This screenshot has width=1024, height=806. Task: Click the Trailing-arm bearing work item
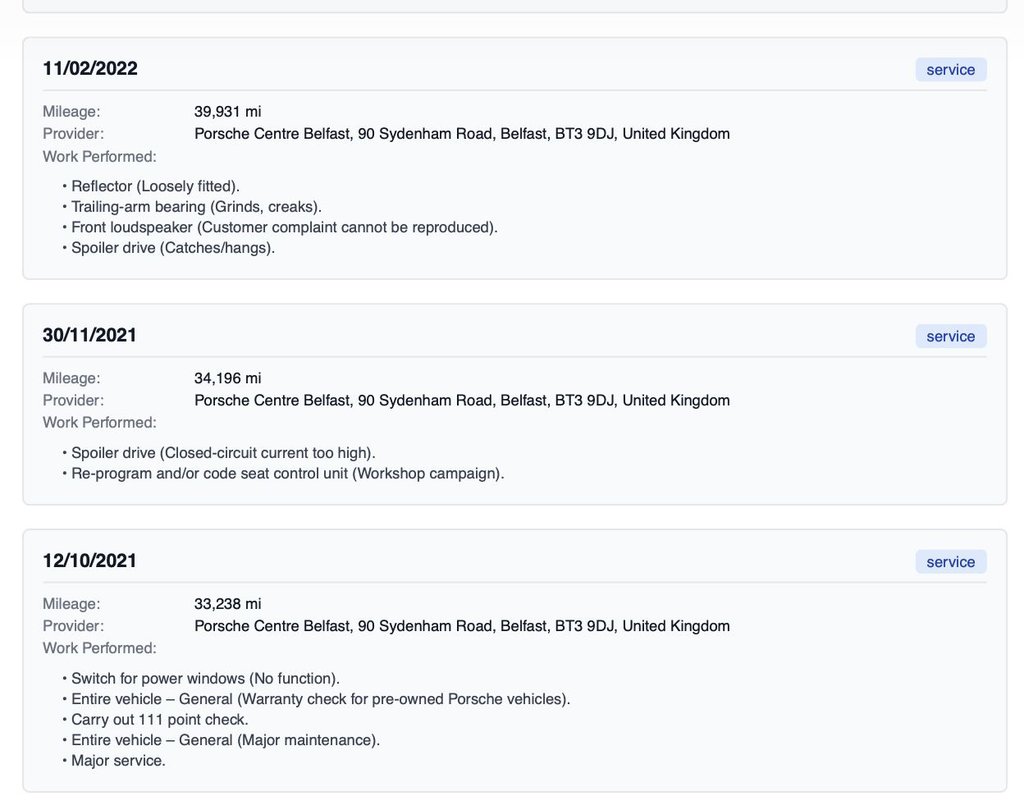[x=196, y=207]
